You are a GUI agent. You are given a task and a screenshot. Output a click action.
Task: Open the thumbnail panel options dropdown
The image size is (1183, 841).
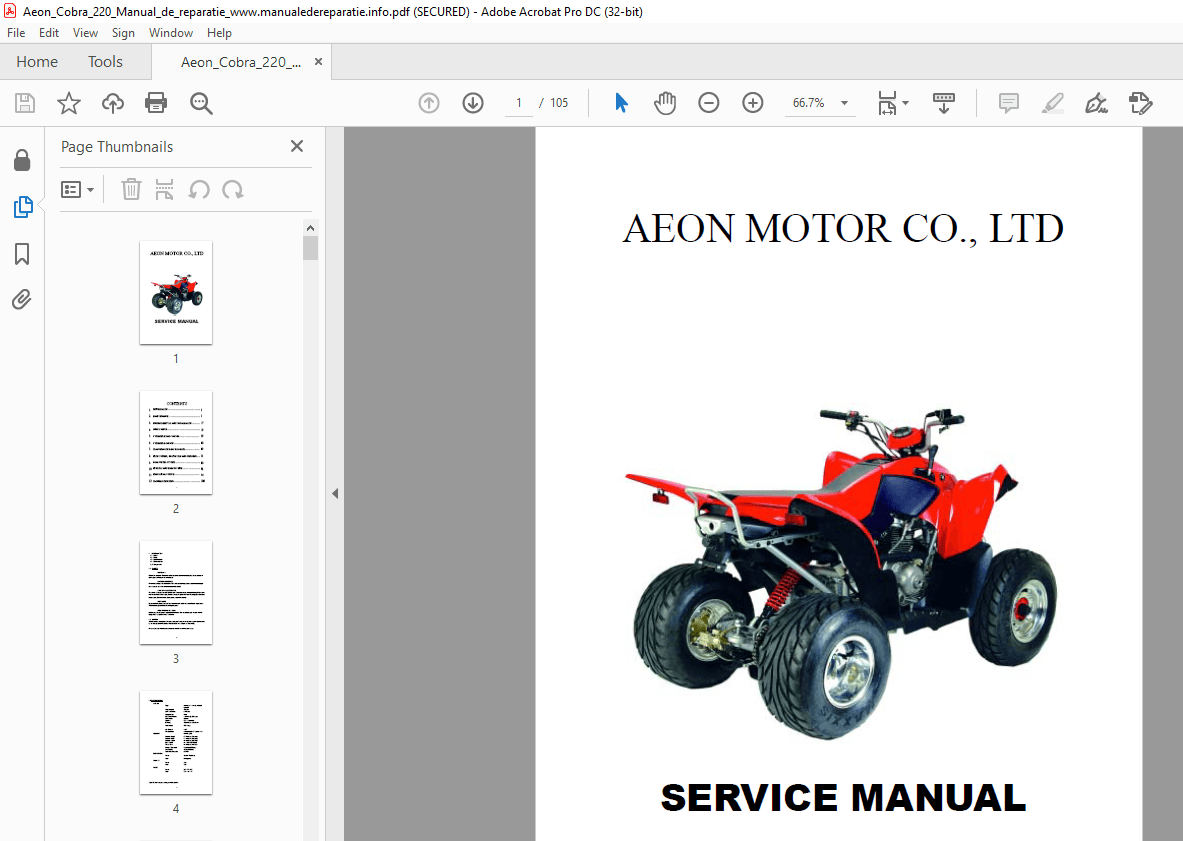click(x=78, y=189)
